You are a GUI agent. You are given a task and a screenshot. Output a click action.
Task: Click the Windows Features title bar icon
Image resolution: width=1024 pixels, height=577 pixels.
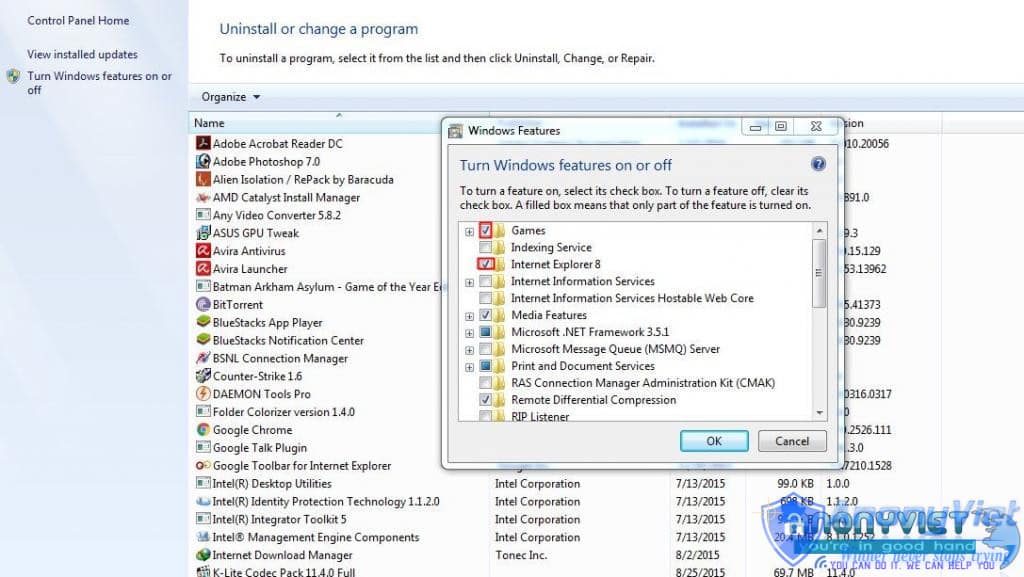click(x=455, y=131)
